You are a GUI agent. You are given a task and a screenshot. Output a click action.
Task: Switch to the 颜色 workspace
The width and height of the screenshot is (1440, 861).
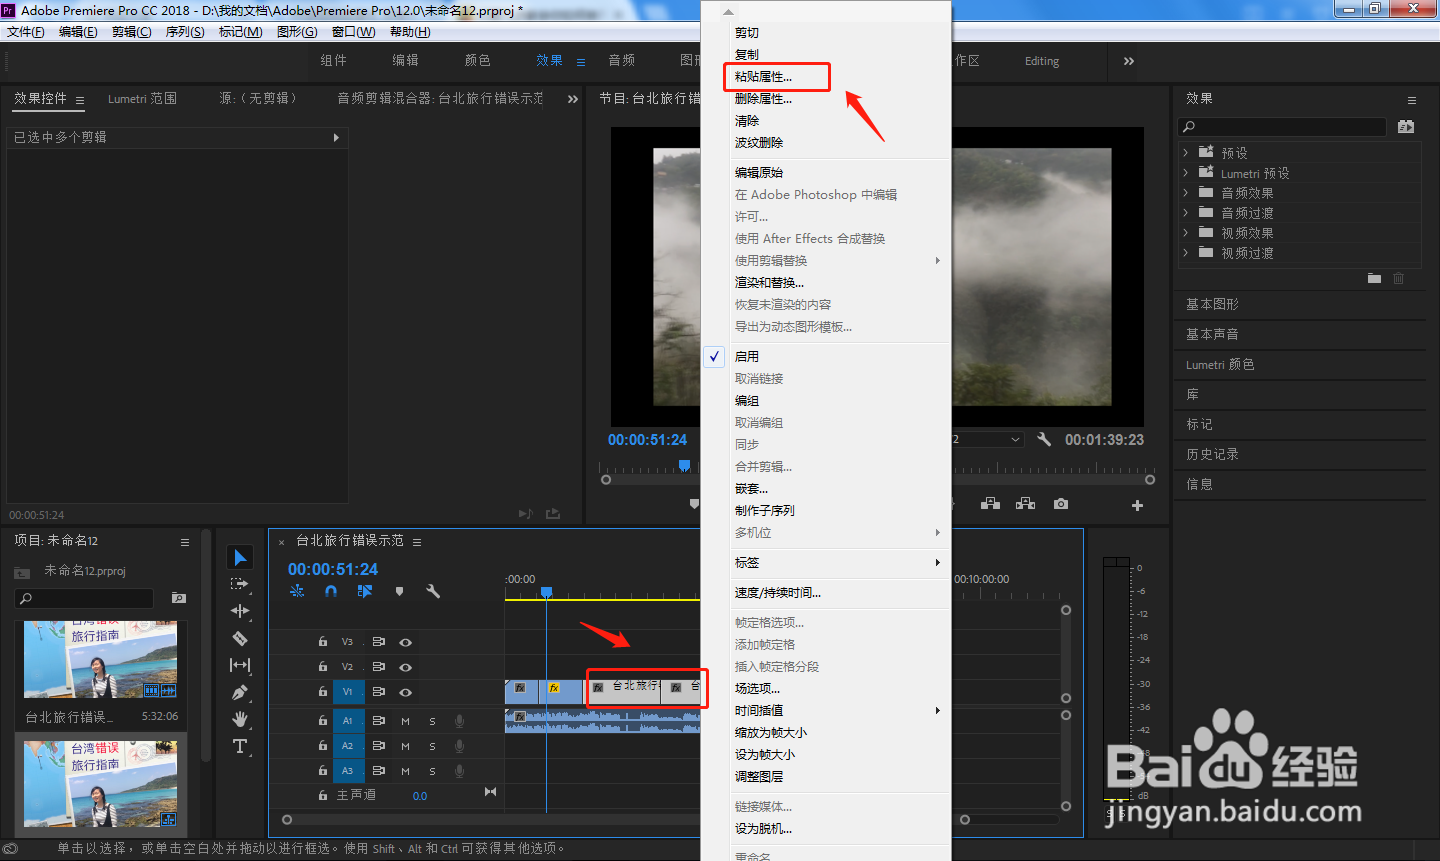(x=478, y=61)
